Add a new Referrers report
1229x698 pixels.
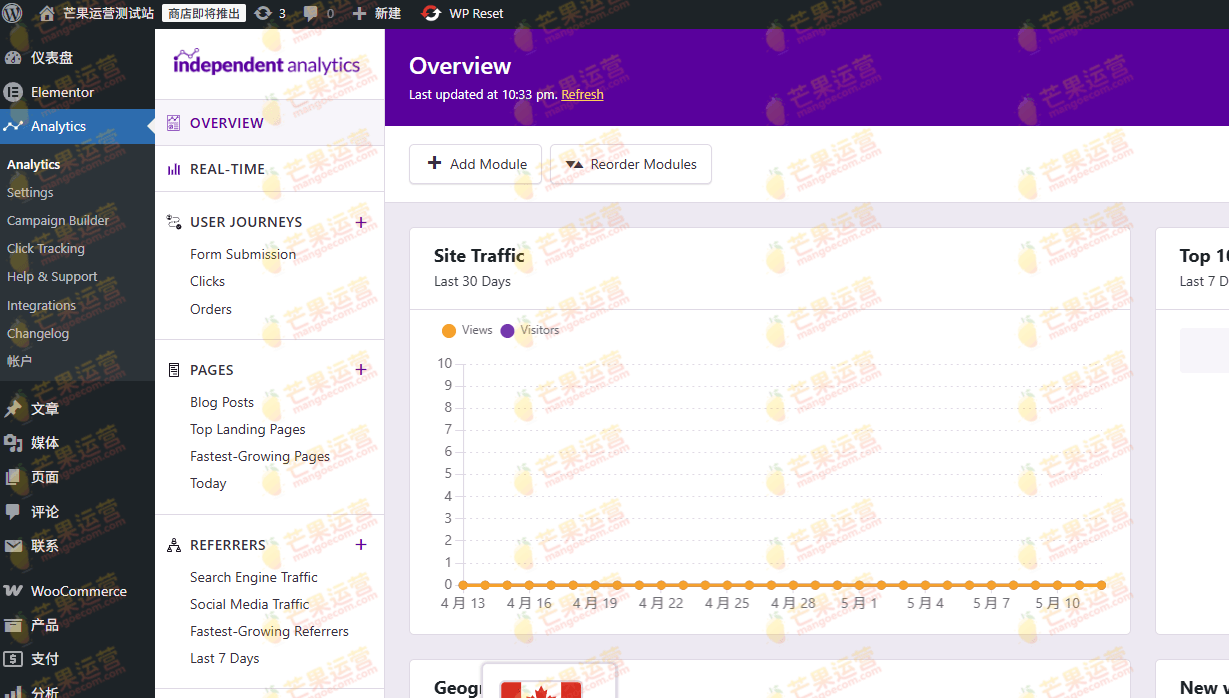point(361,545)
